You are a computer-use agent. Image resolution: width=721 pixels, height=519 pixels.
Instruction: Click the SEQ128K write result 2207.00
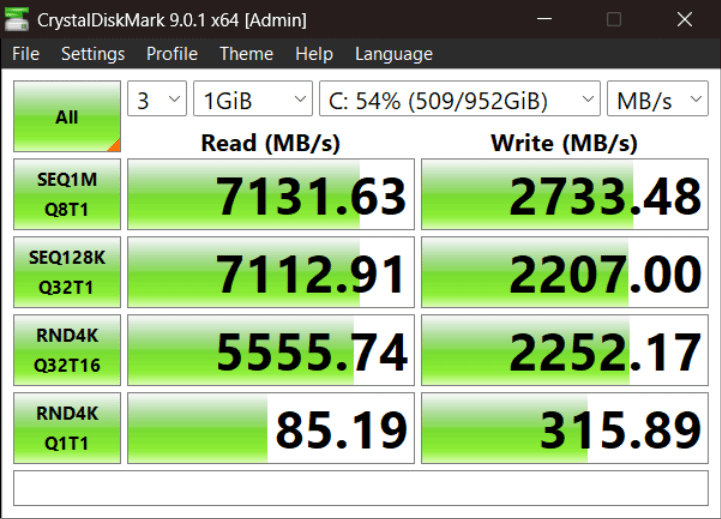565,272
